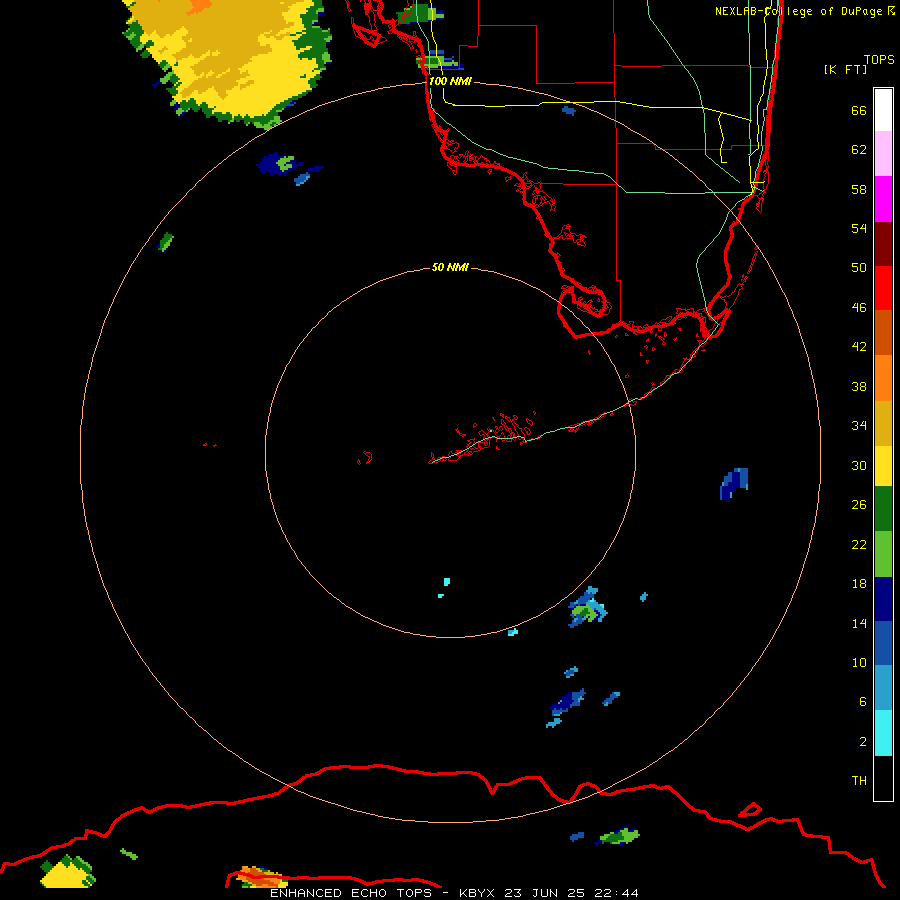Click the light pink legend swatch

point(883,153)
